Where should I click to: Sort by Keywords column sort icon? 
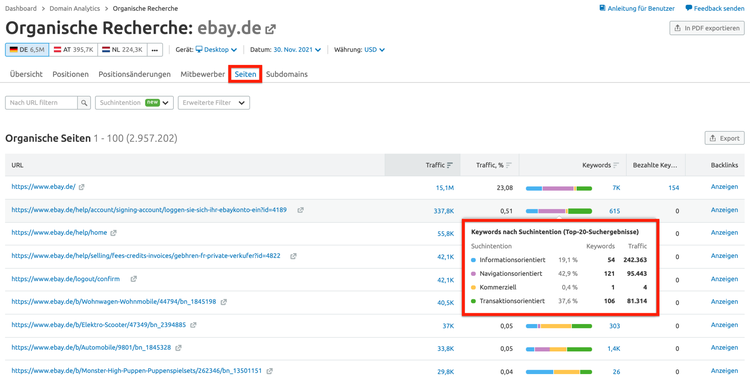pos(616,165)
